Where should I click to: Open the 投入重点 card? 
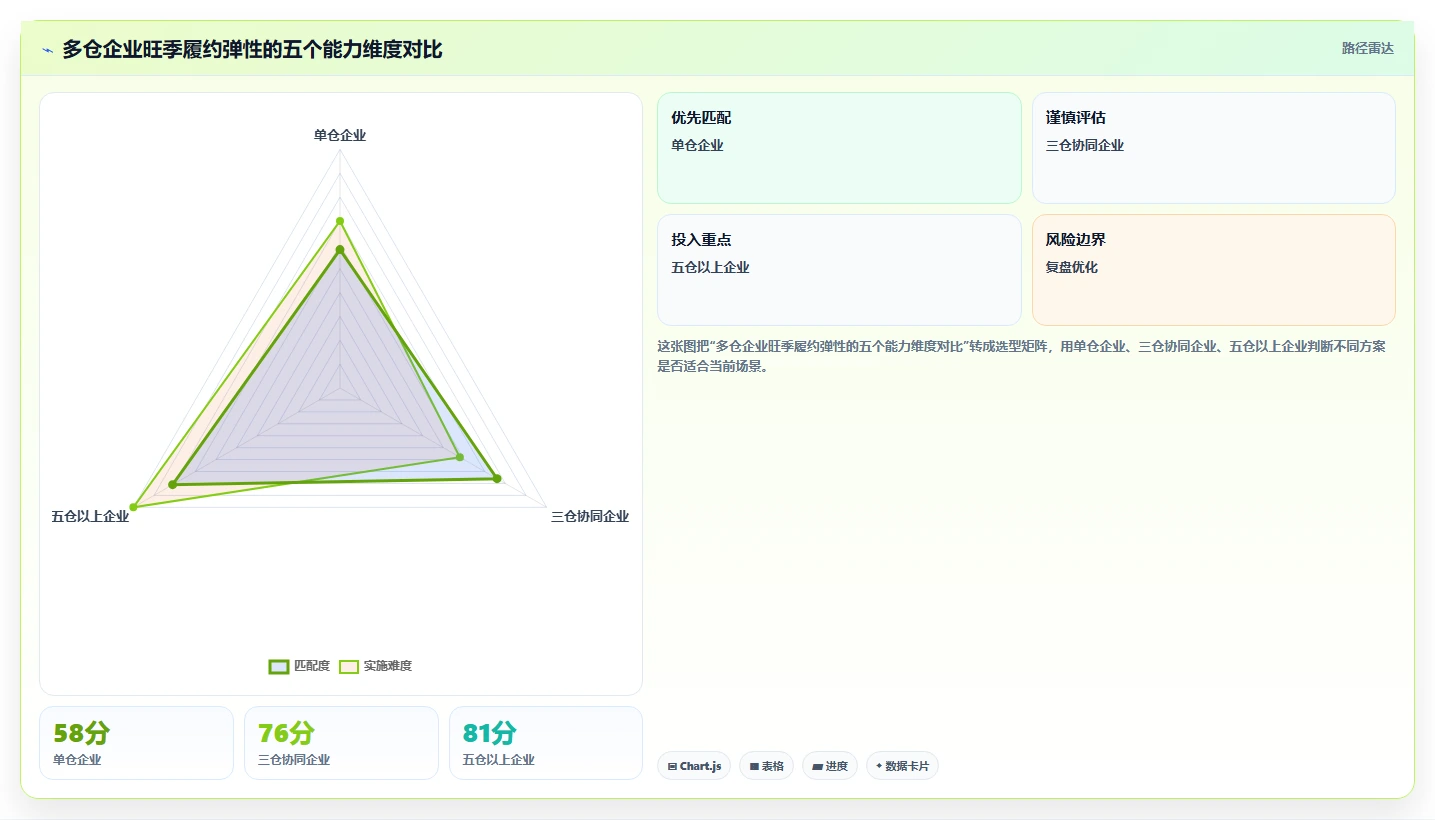839,270
